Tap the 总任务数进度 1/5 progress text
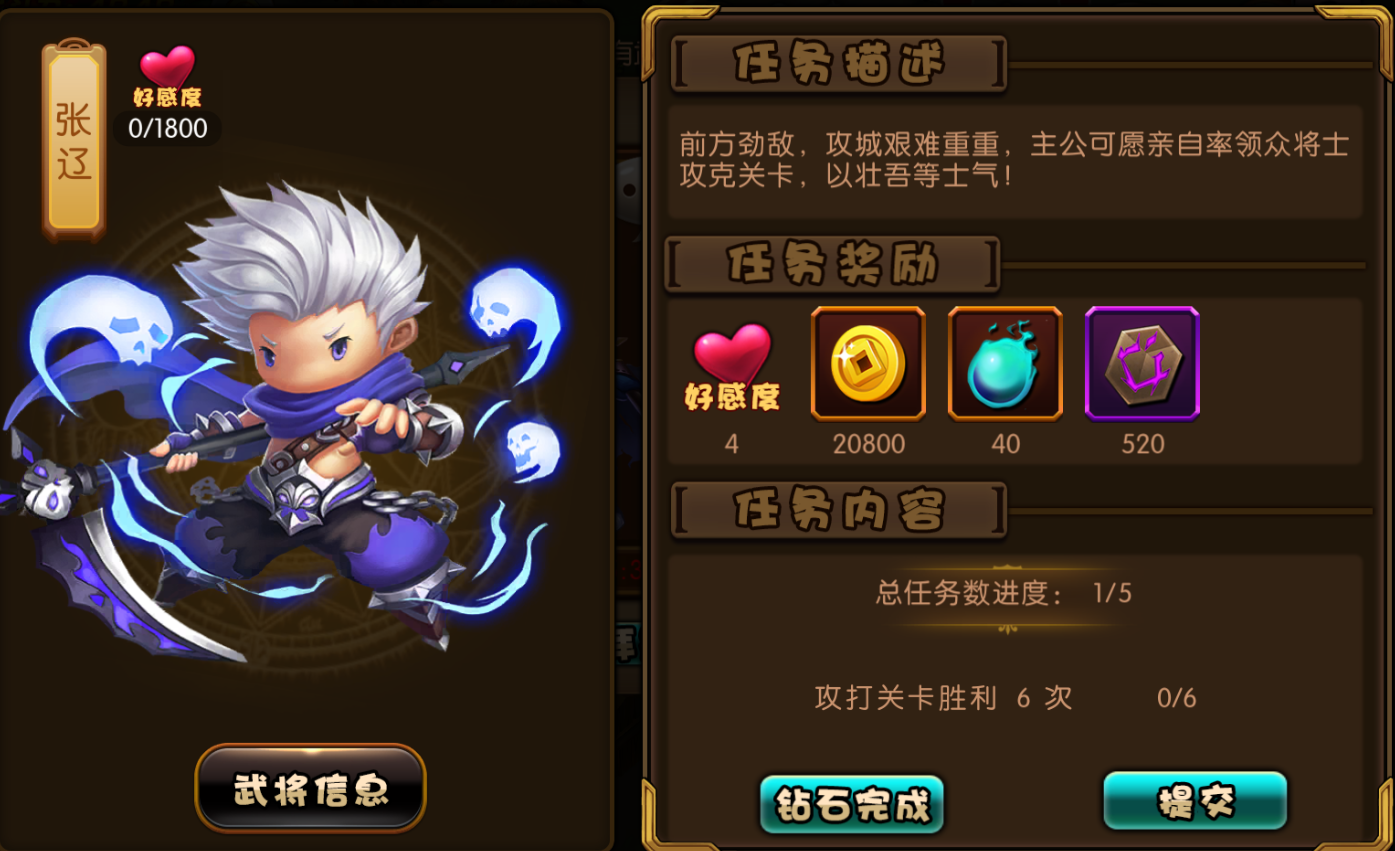Image resolution: width=1395 pixels, height=851 pixels. point(1004,593)
